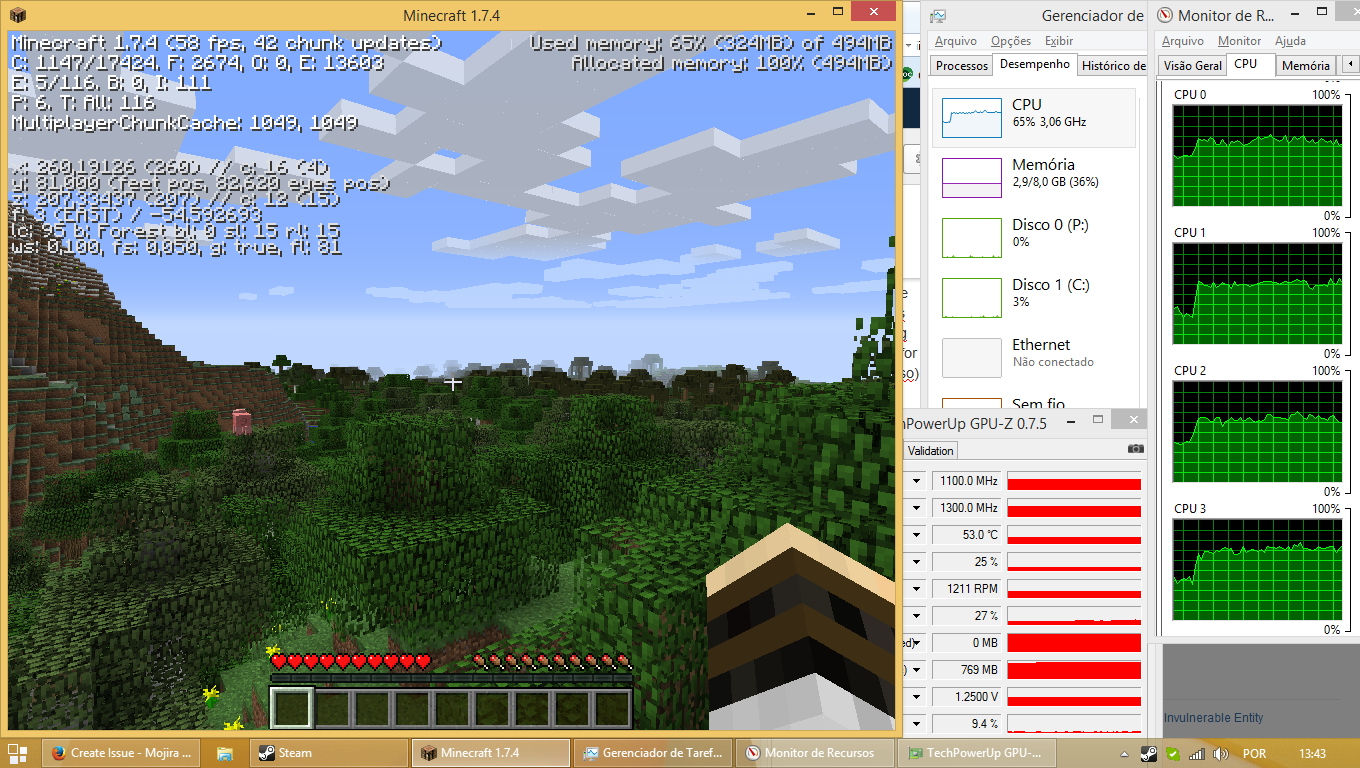Open dropdown beside 769 MB sensor
1360x768 pixels.
[916, 670]
